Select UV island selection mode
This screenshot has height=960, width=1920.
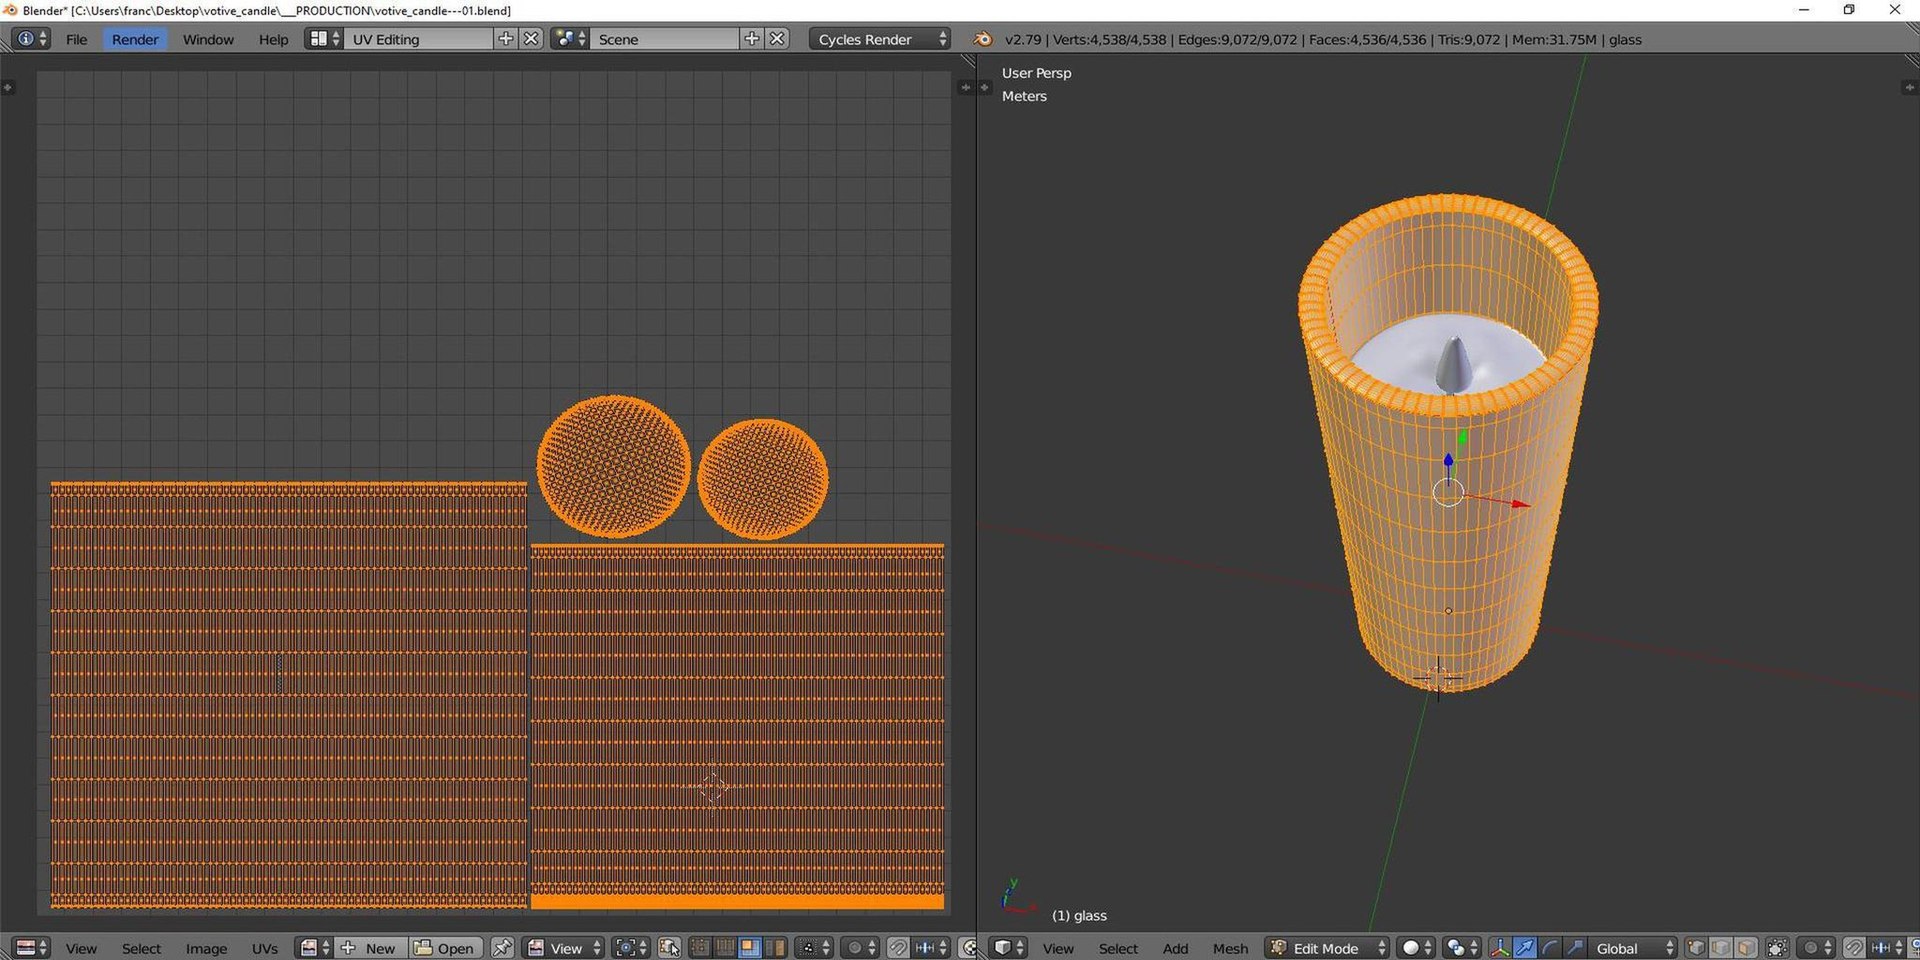(x=774, y=948)
